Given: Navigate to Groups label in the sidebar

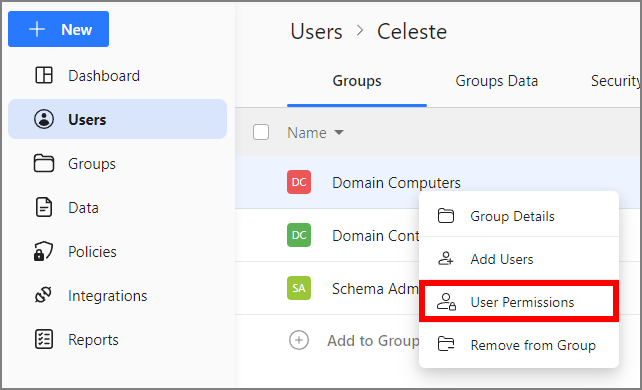Looking at the screenshot, I should (92, 164).
